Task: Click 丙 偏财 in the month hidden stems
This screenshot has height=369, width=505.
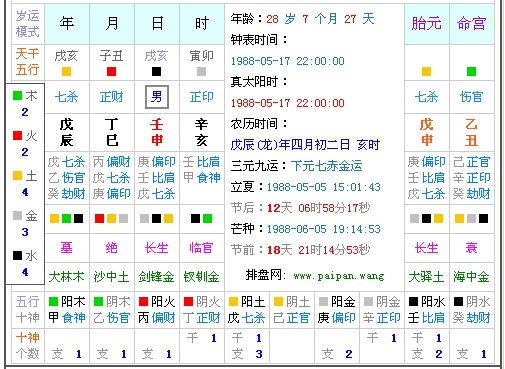Action: tap(112, 162)
